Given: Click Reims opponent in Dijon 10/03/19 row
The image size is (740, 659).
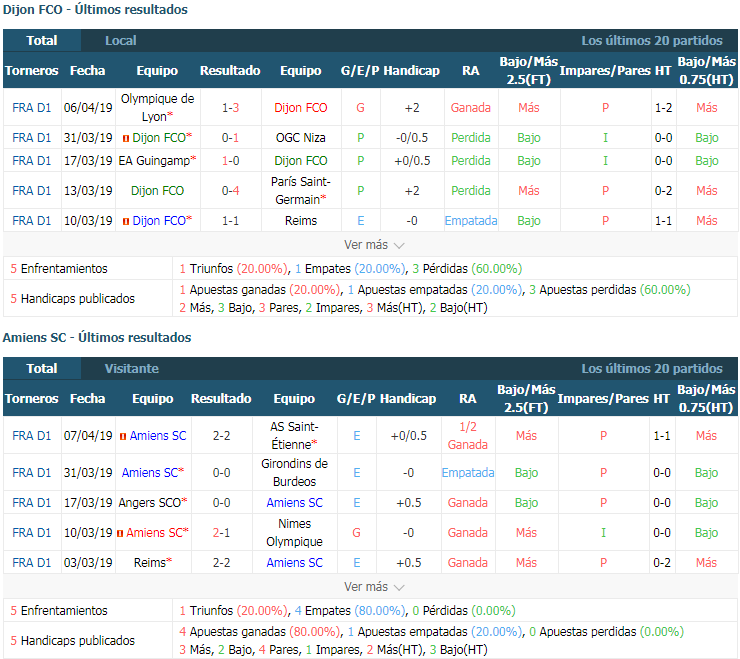Looking at the screenshot, I should tap(301, 221).
